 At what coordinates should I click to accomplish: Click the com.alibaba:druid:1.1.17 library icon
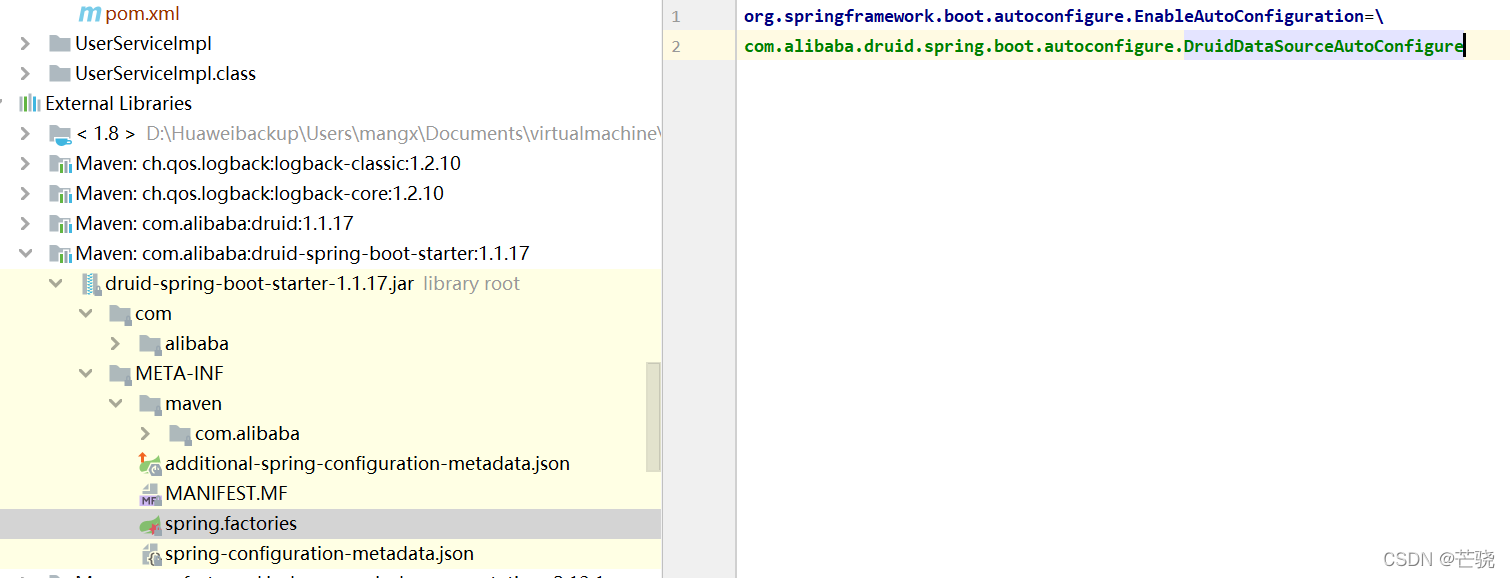pos(60,224)
